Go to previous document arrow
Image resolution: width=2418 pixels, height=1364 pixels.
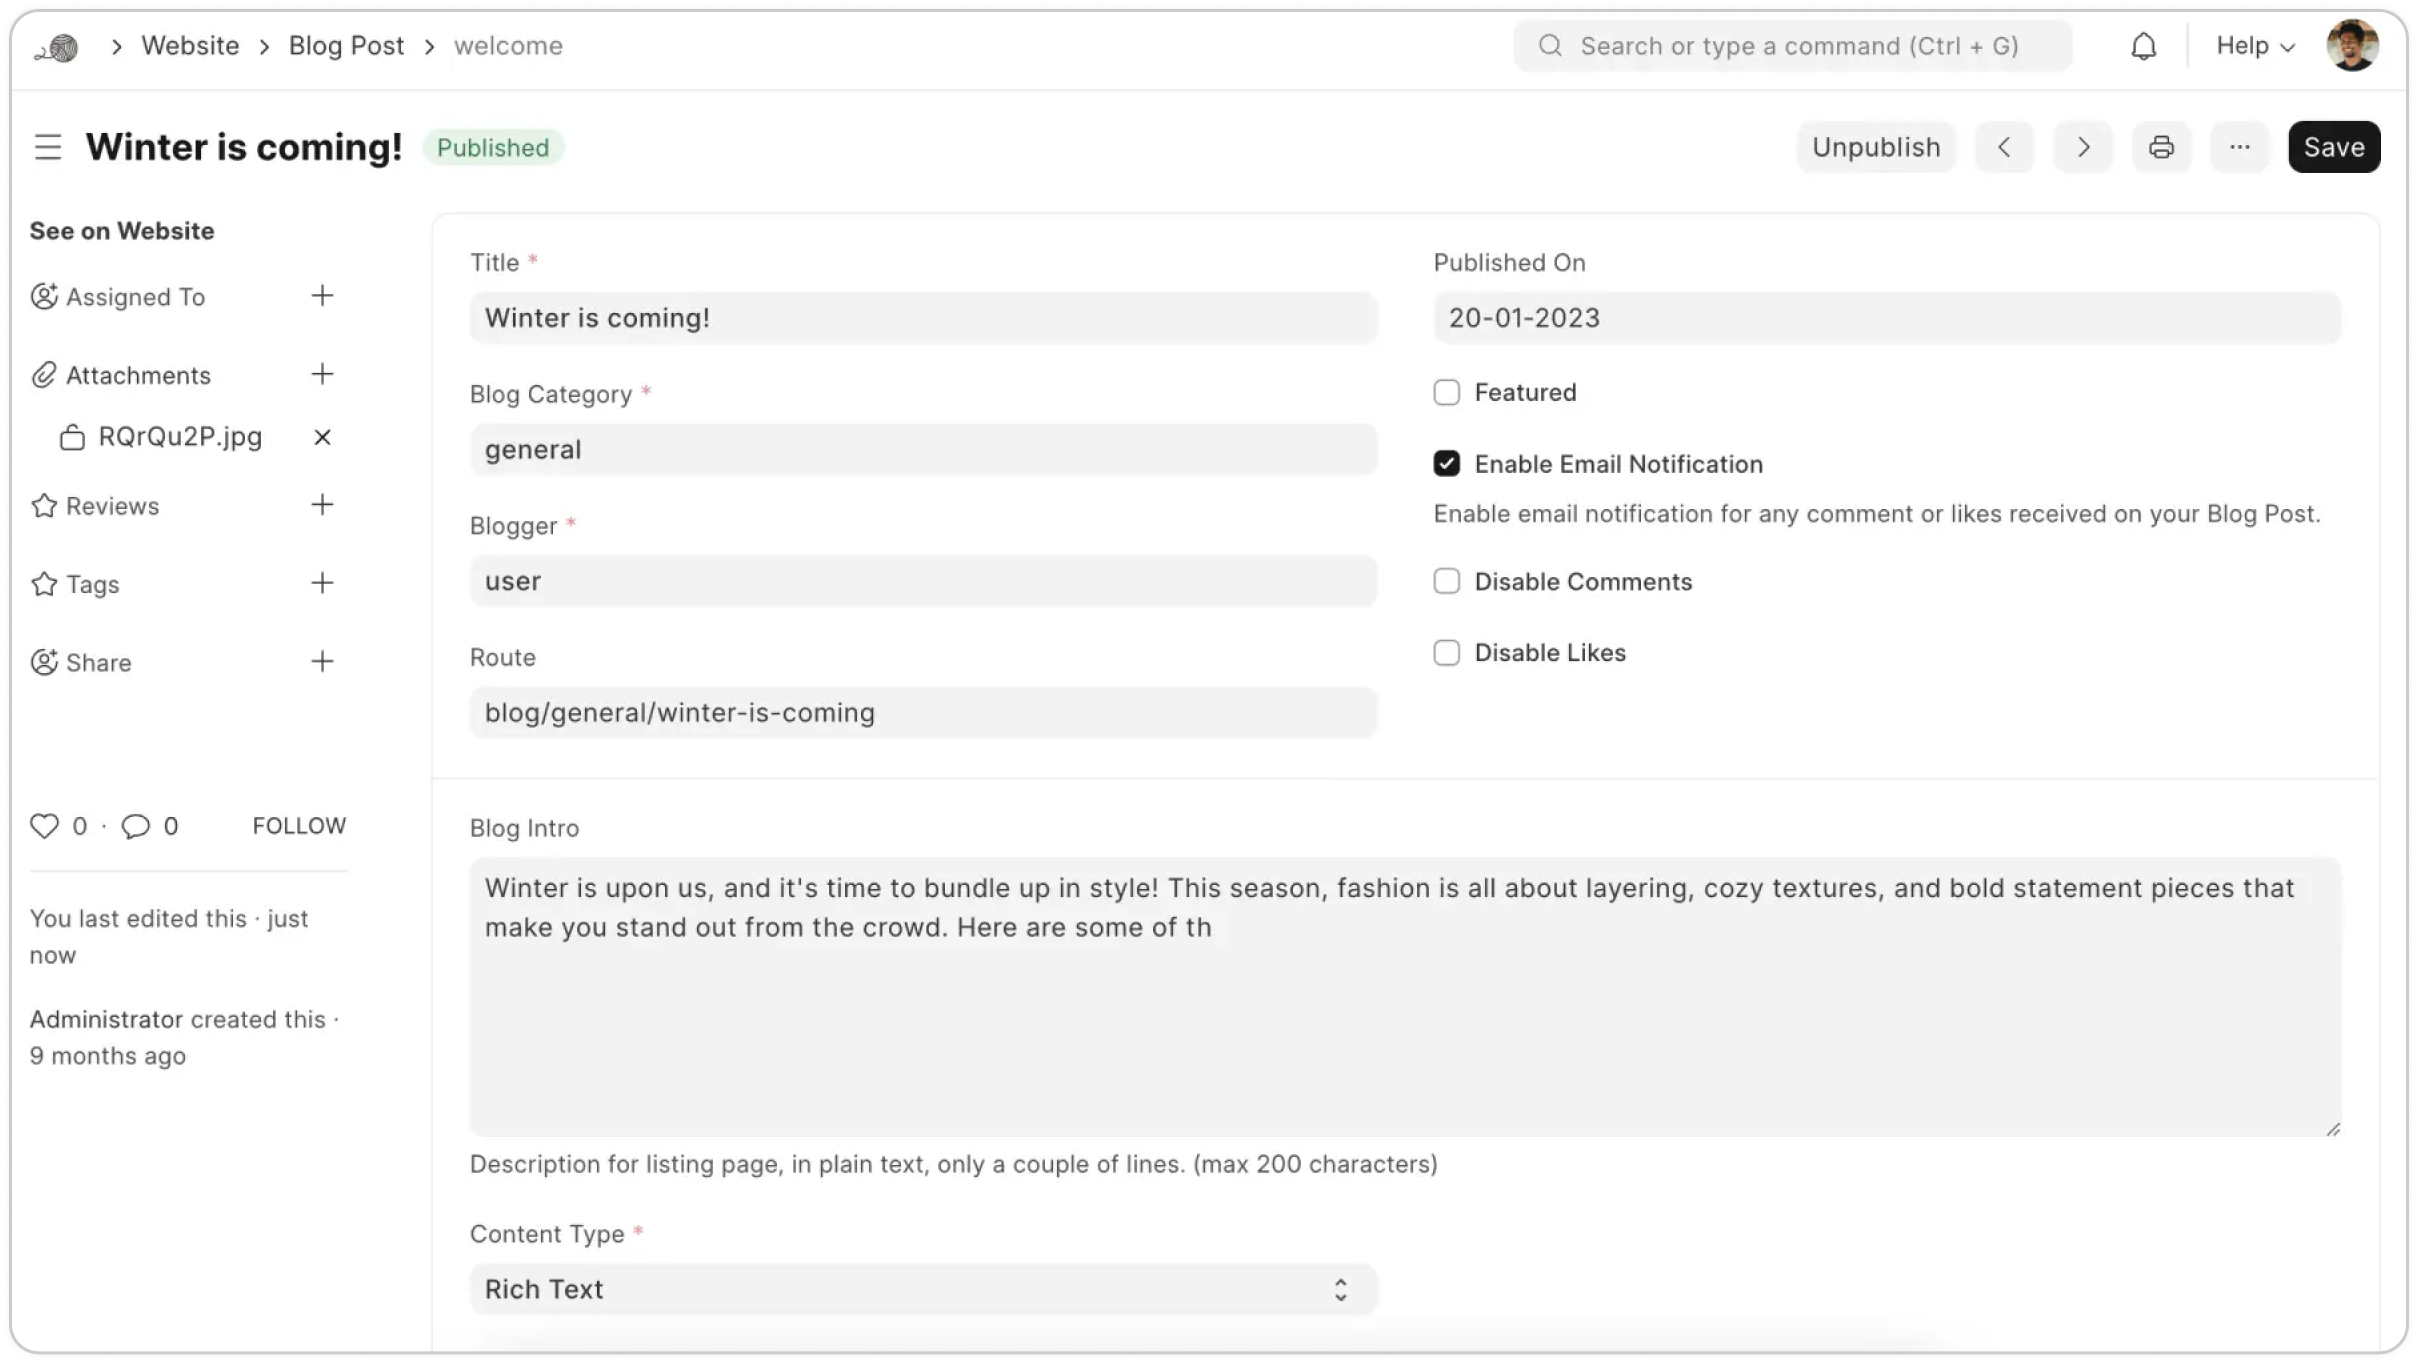click(2004, 147)
